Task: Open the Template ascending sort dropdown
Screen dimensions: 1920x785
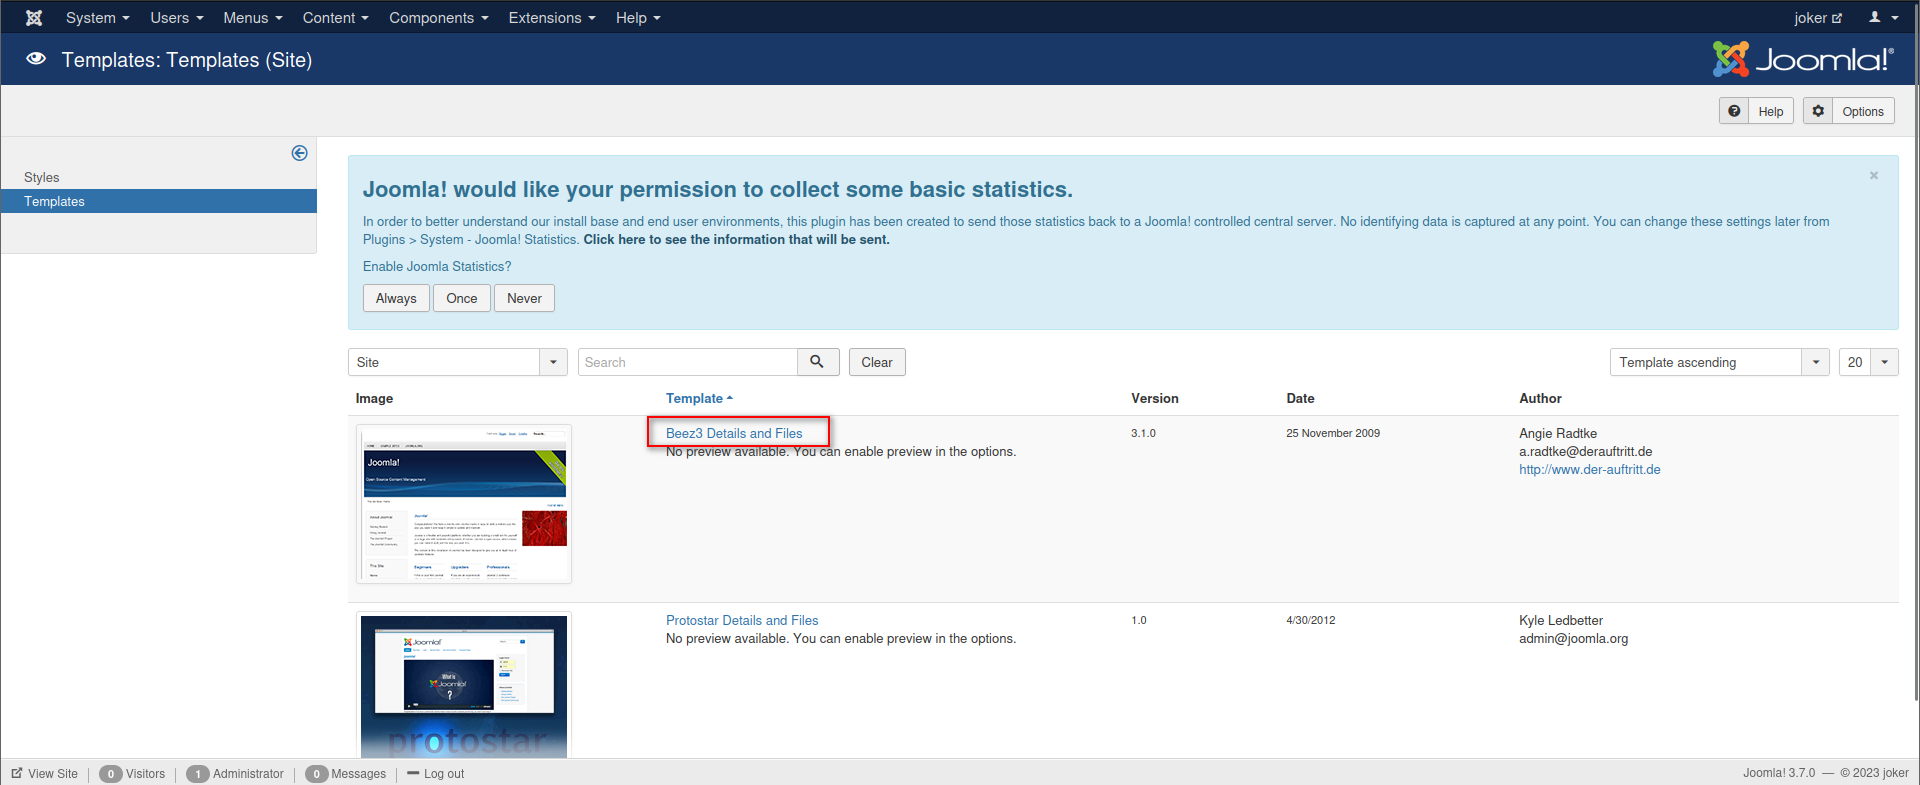Action: click(1719, 362)
